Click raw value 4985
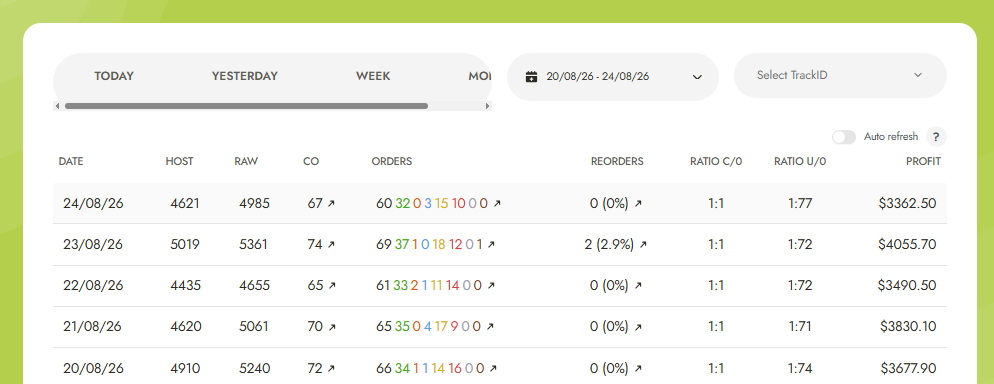This screenshot has width=994, height=384. (254, 203)
